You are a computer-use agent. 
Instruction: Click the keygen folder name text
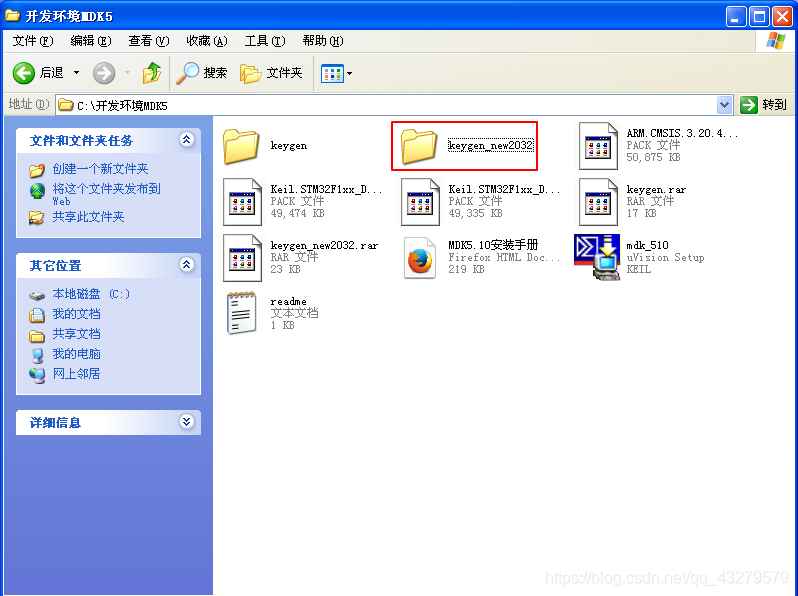289,146
